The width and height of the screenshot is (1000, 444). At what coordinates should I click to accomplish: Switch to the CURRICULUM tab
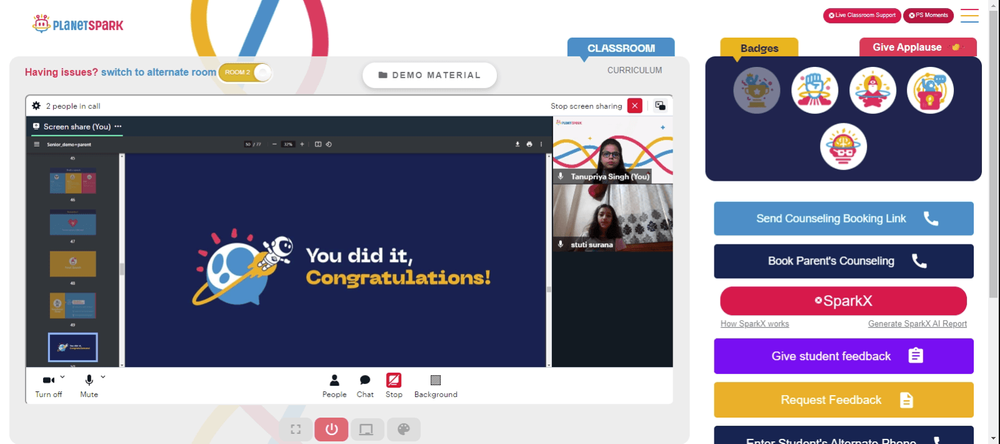pyautogui.click(x=634, y=70)
